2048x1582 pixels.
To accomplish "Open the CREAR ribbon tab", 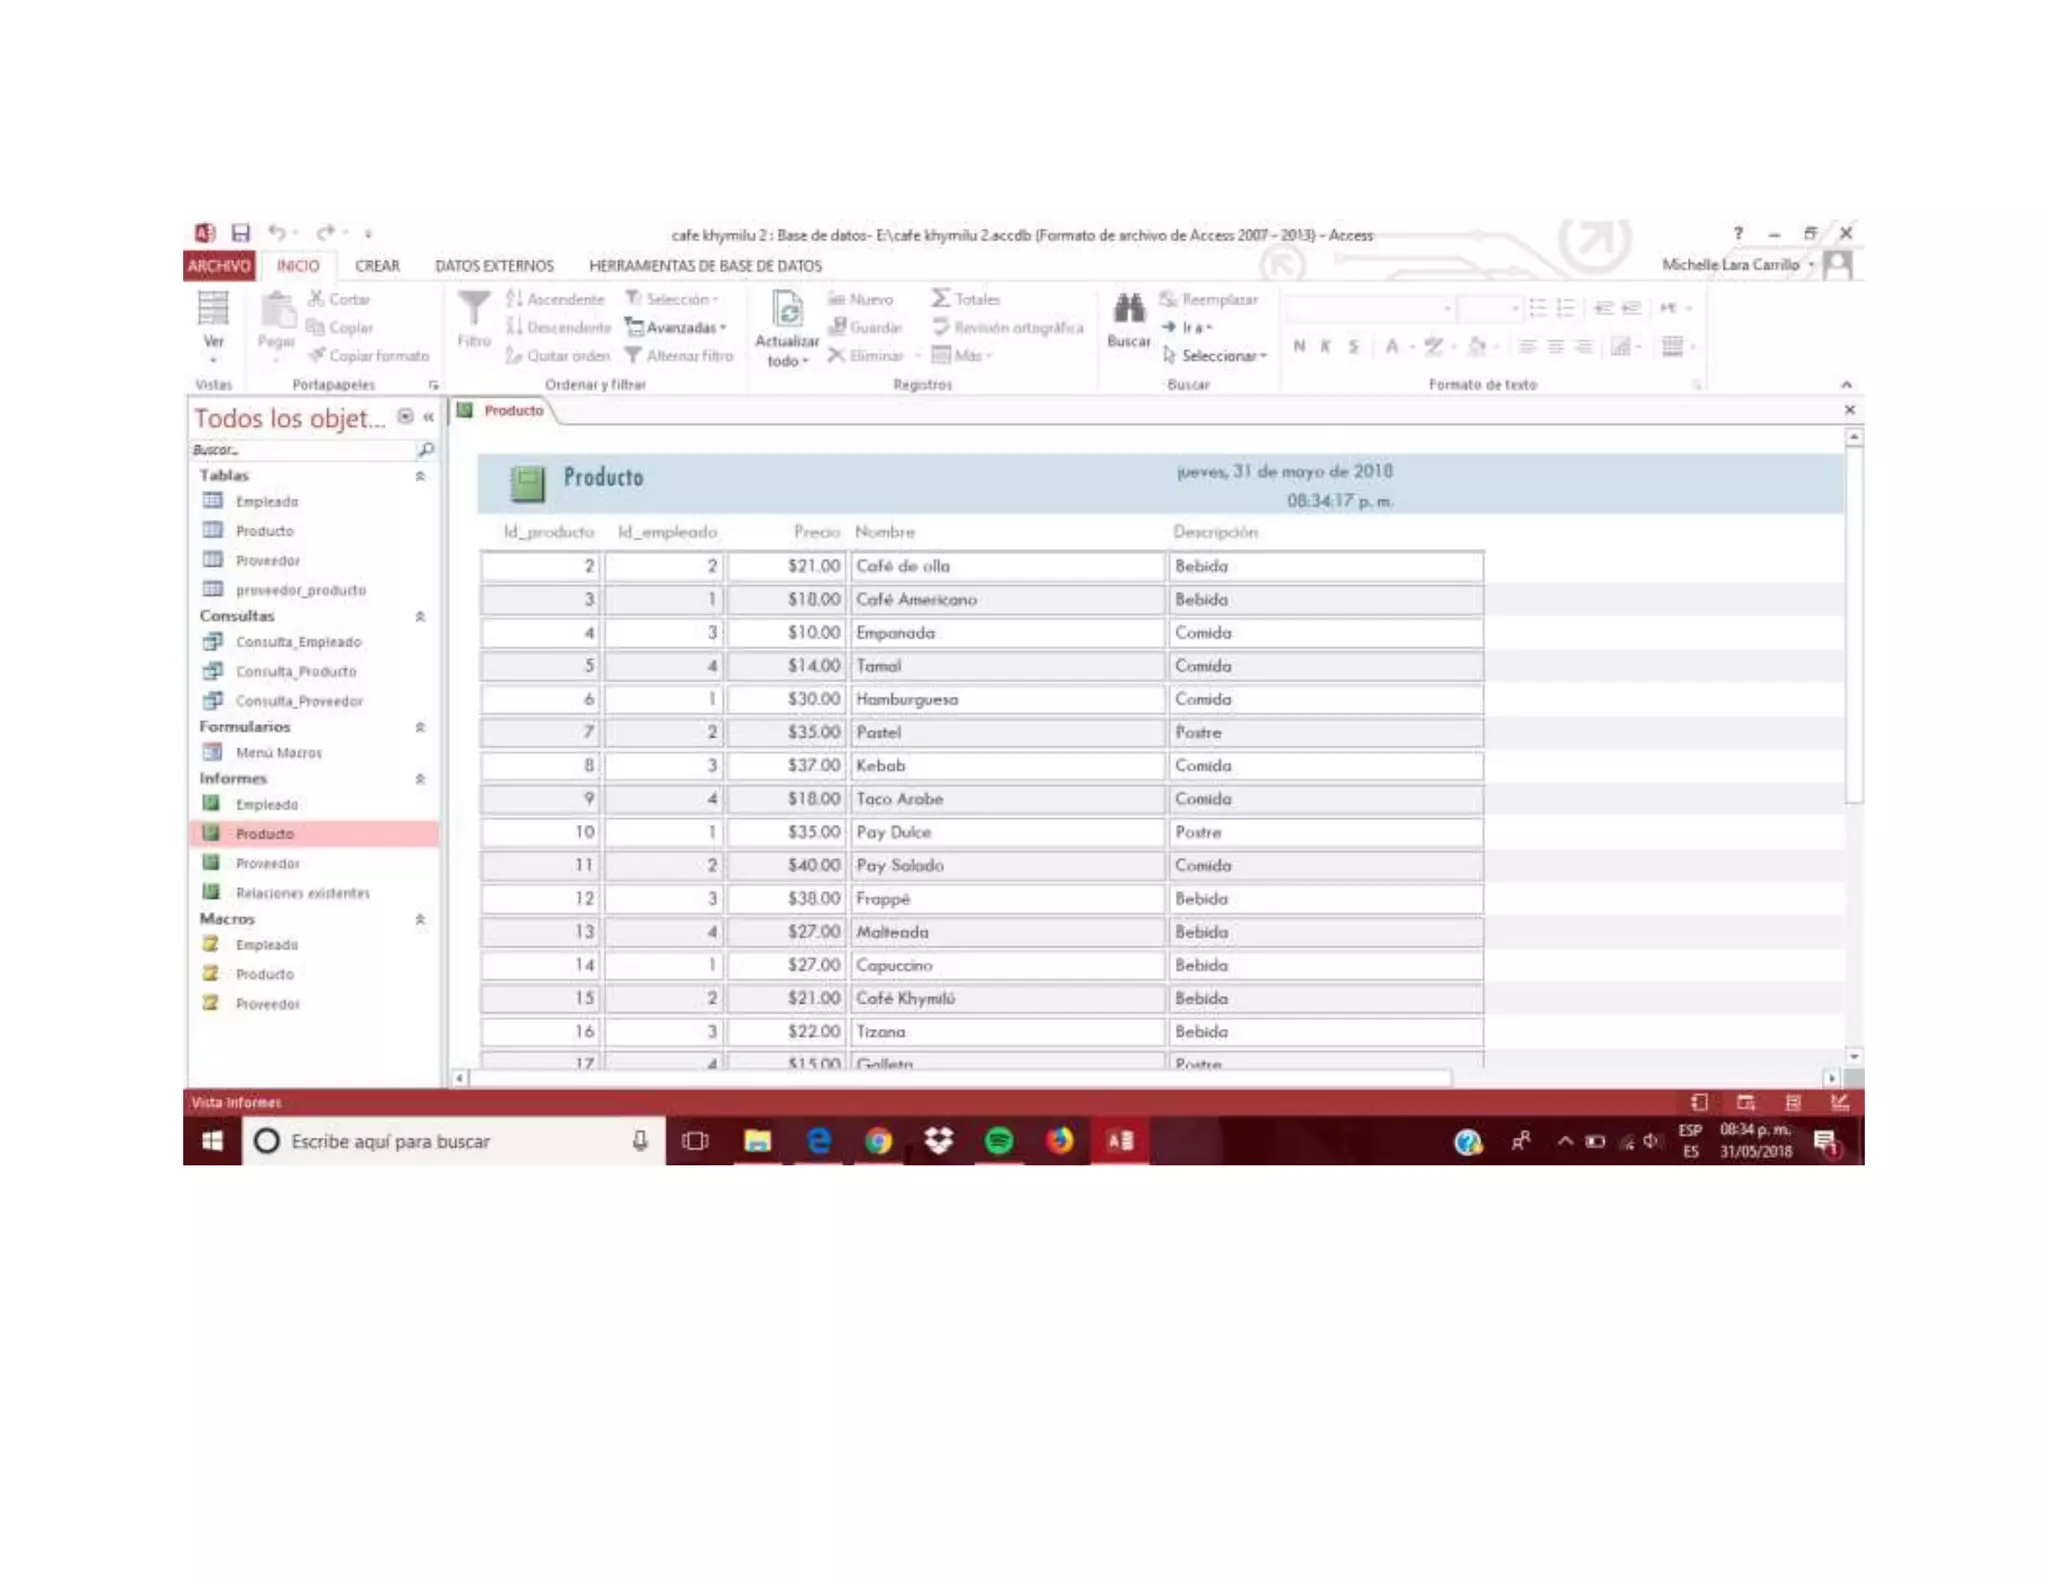I will coord(377,266).
